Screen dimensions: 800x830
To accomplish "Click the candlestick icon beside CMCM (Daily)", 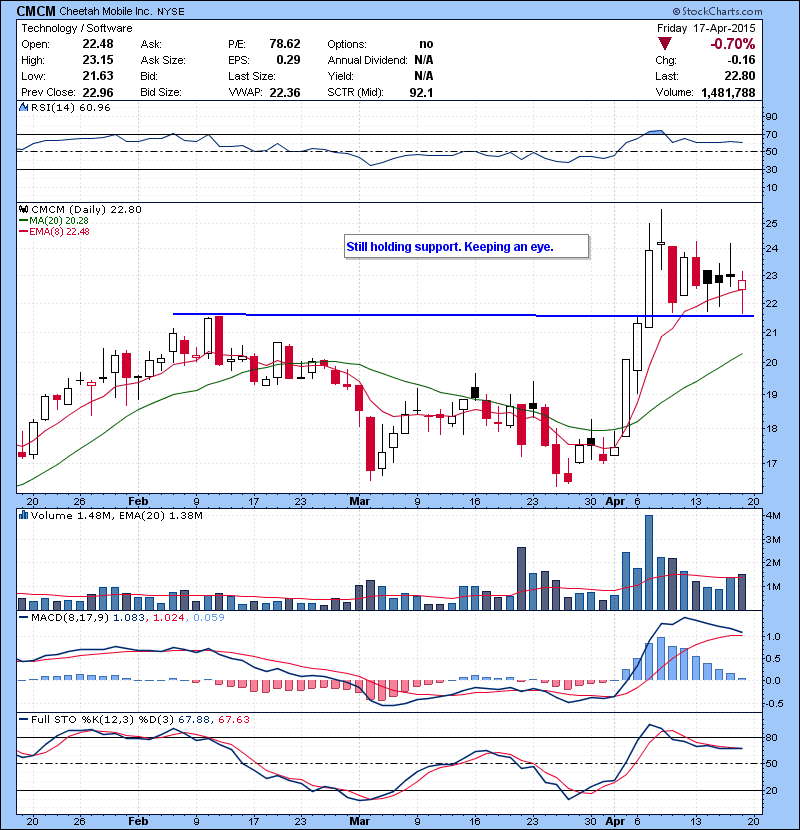I will 23,209.
